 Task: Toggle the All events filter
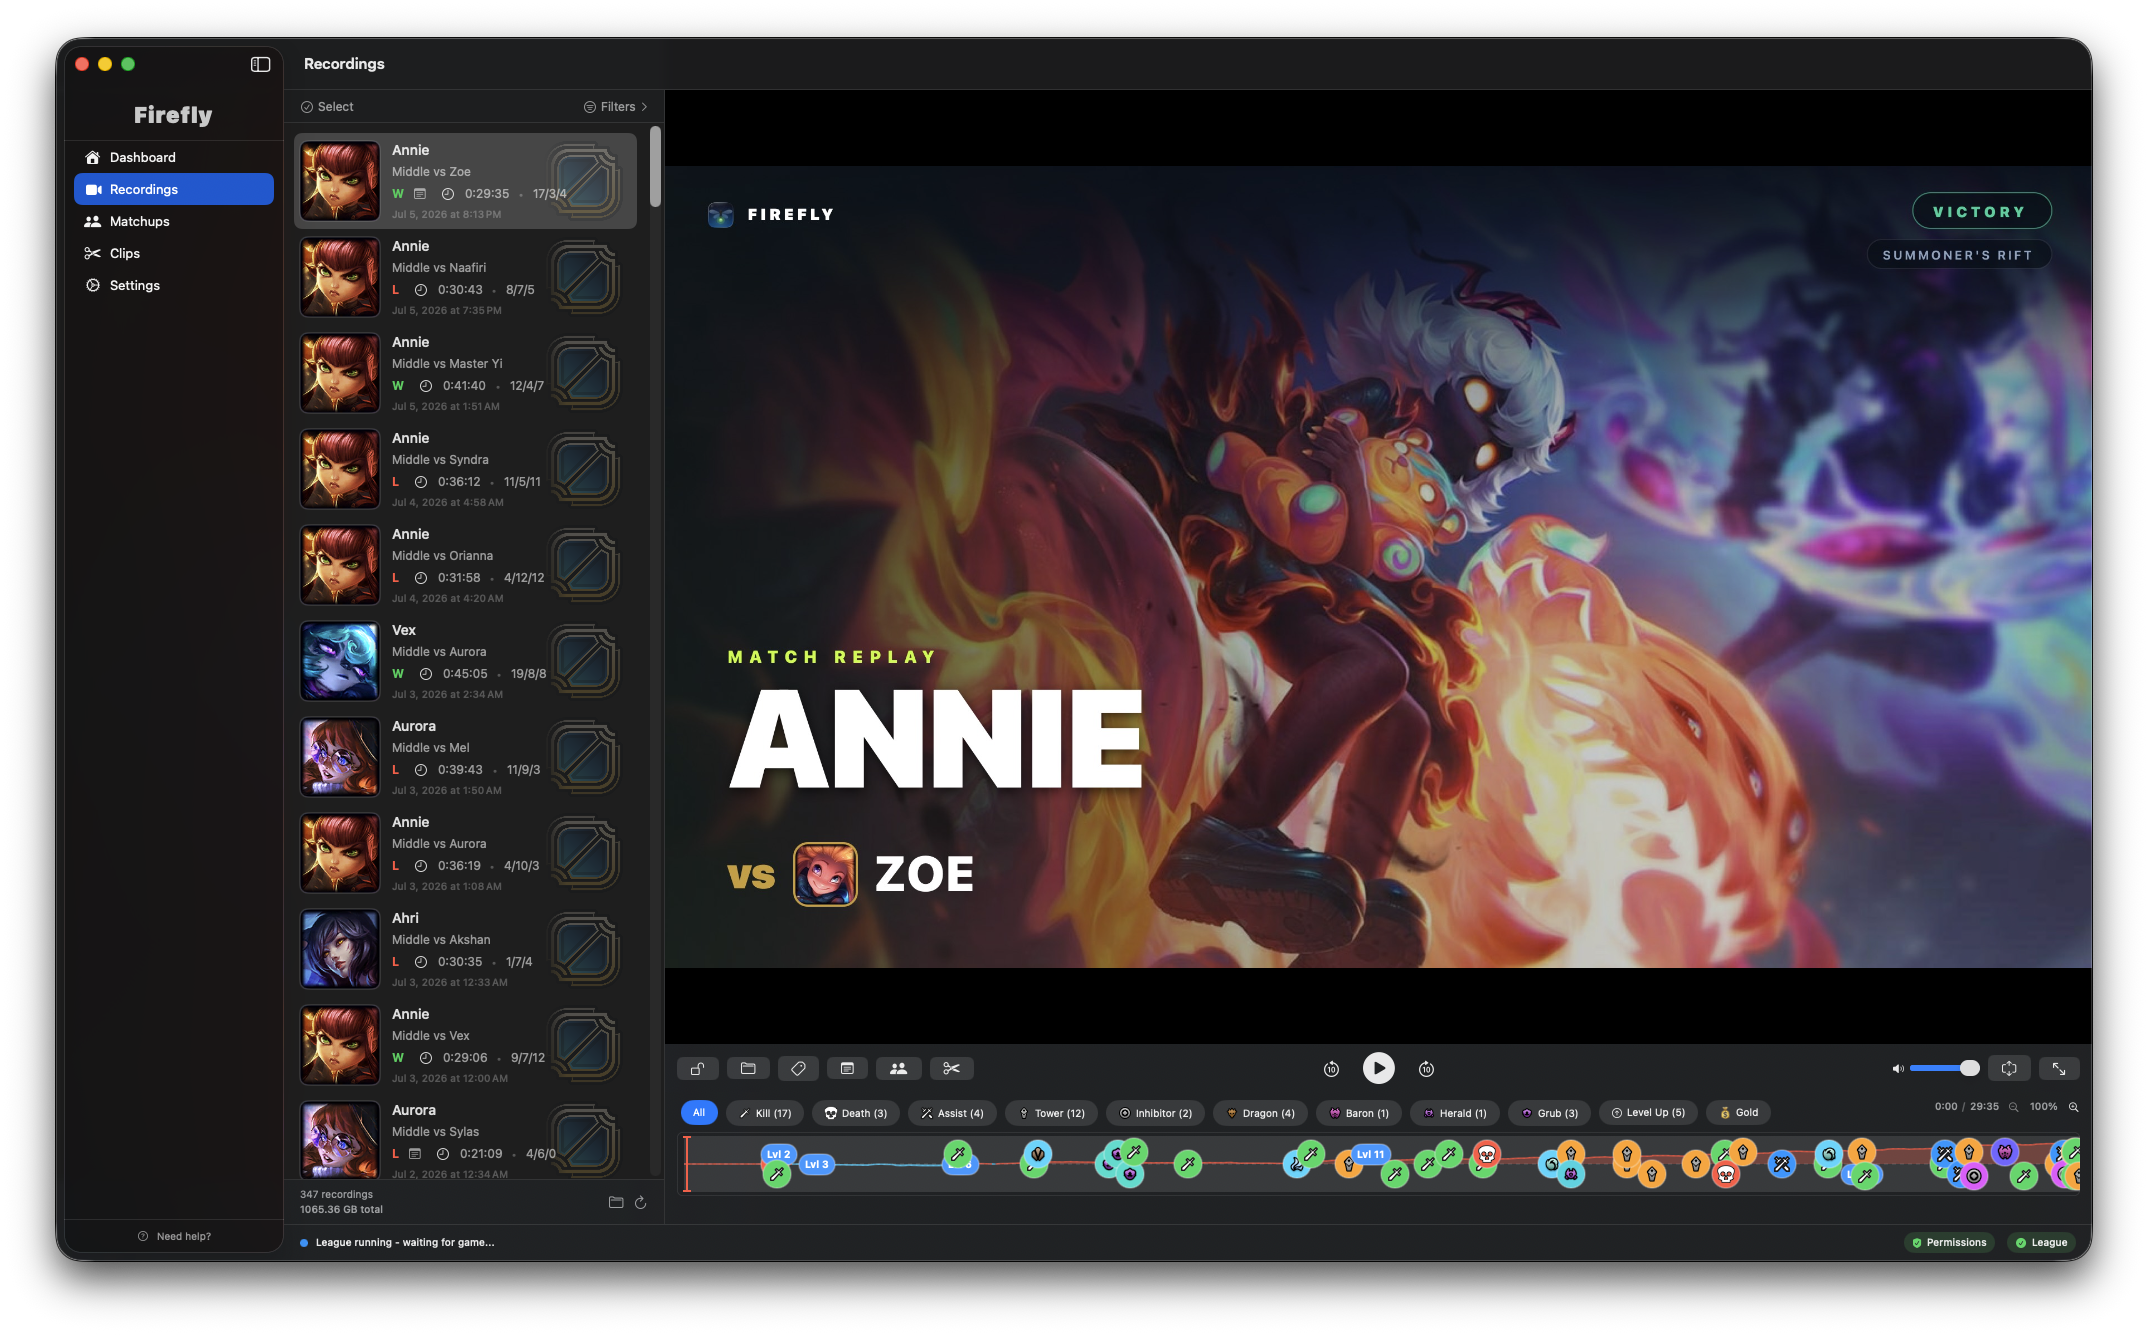(699, 1113)
